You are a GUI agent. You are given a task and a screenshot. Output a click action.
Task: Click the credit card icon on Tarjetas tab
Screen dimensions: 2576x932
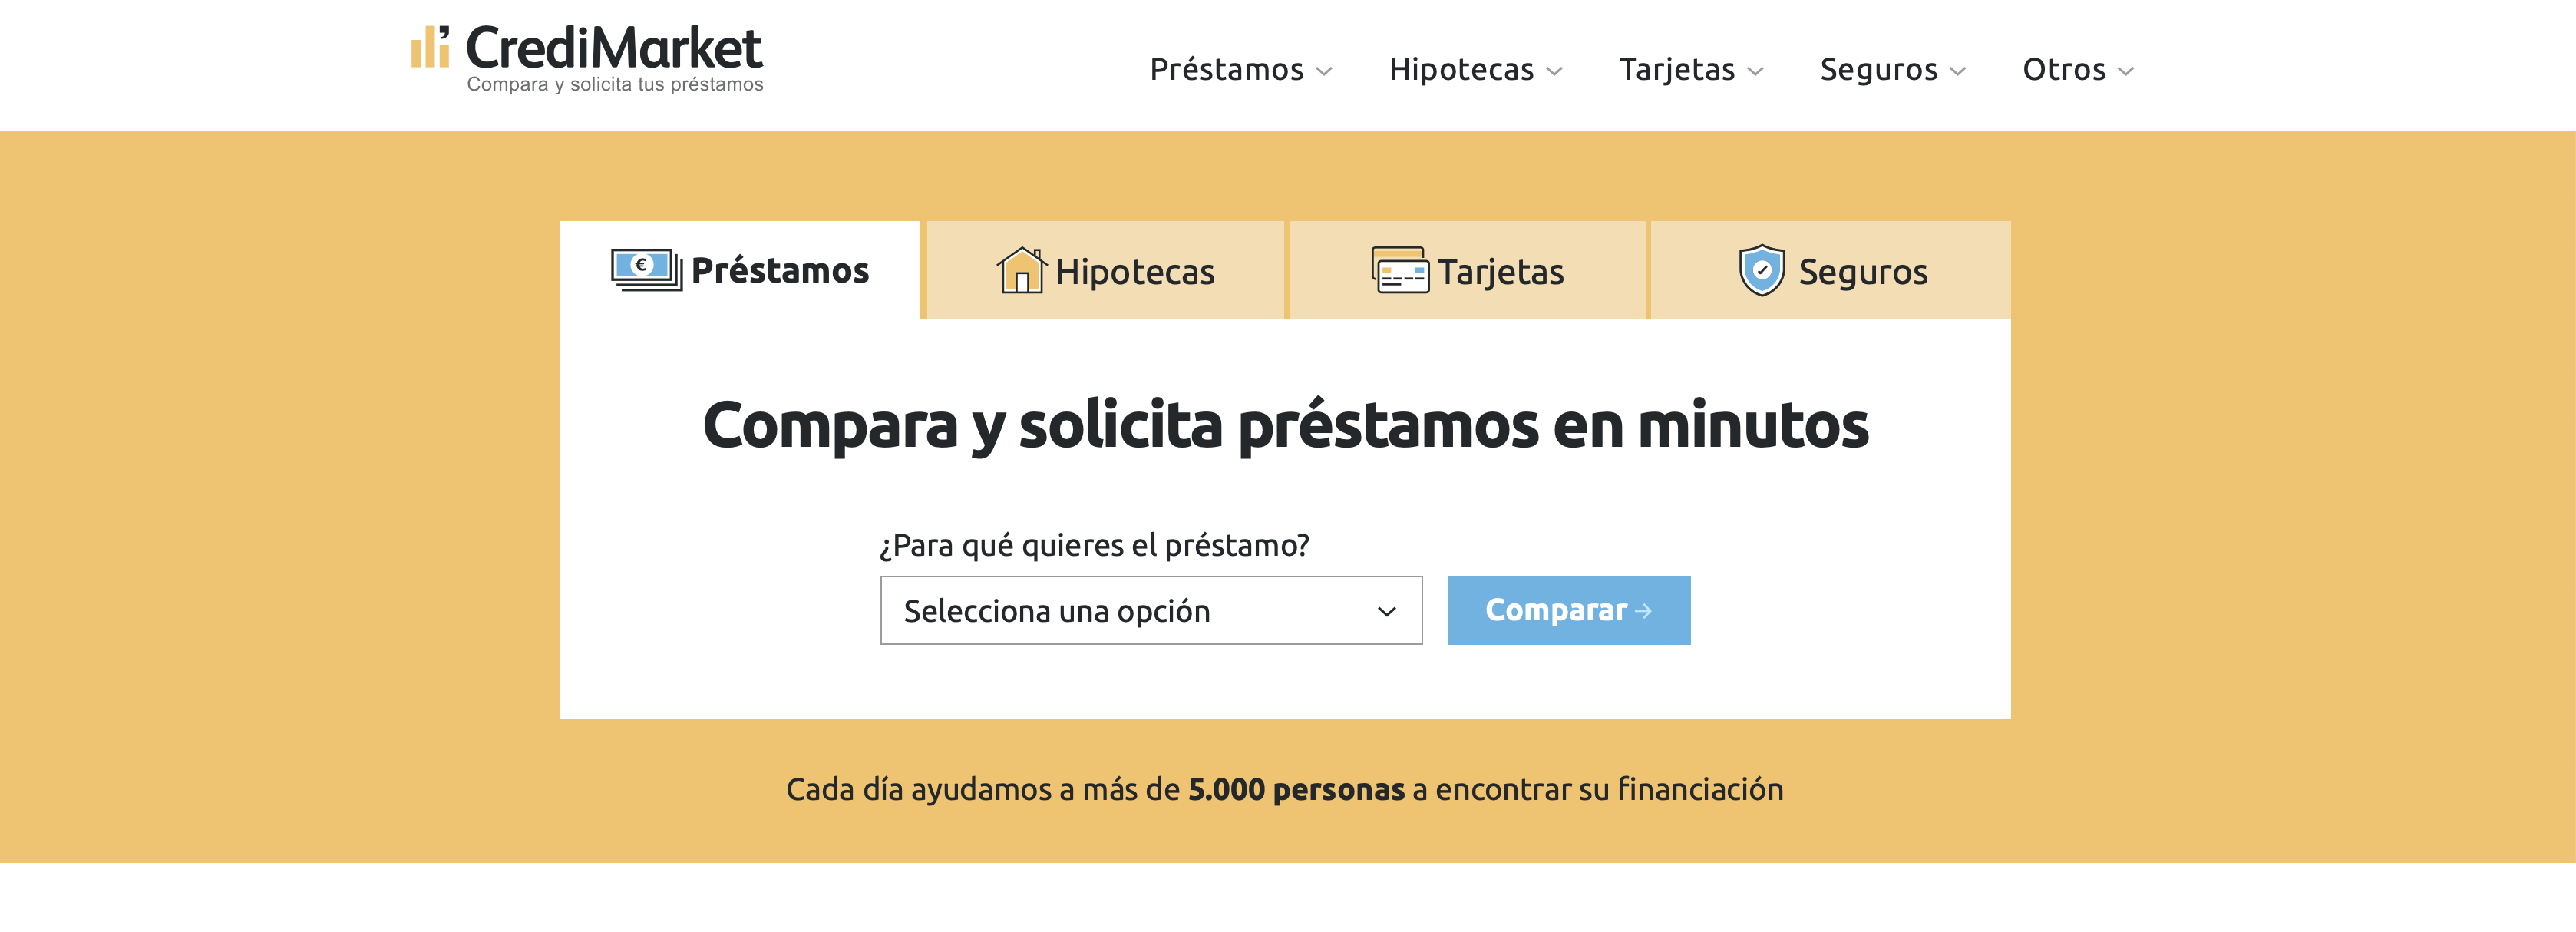click(x=1399, y=270)
